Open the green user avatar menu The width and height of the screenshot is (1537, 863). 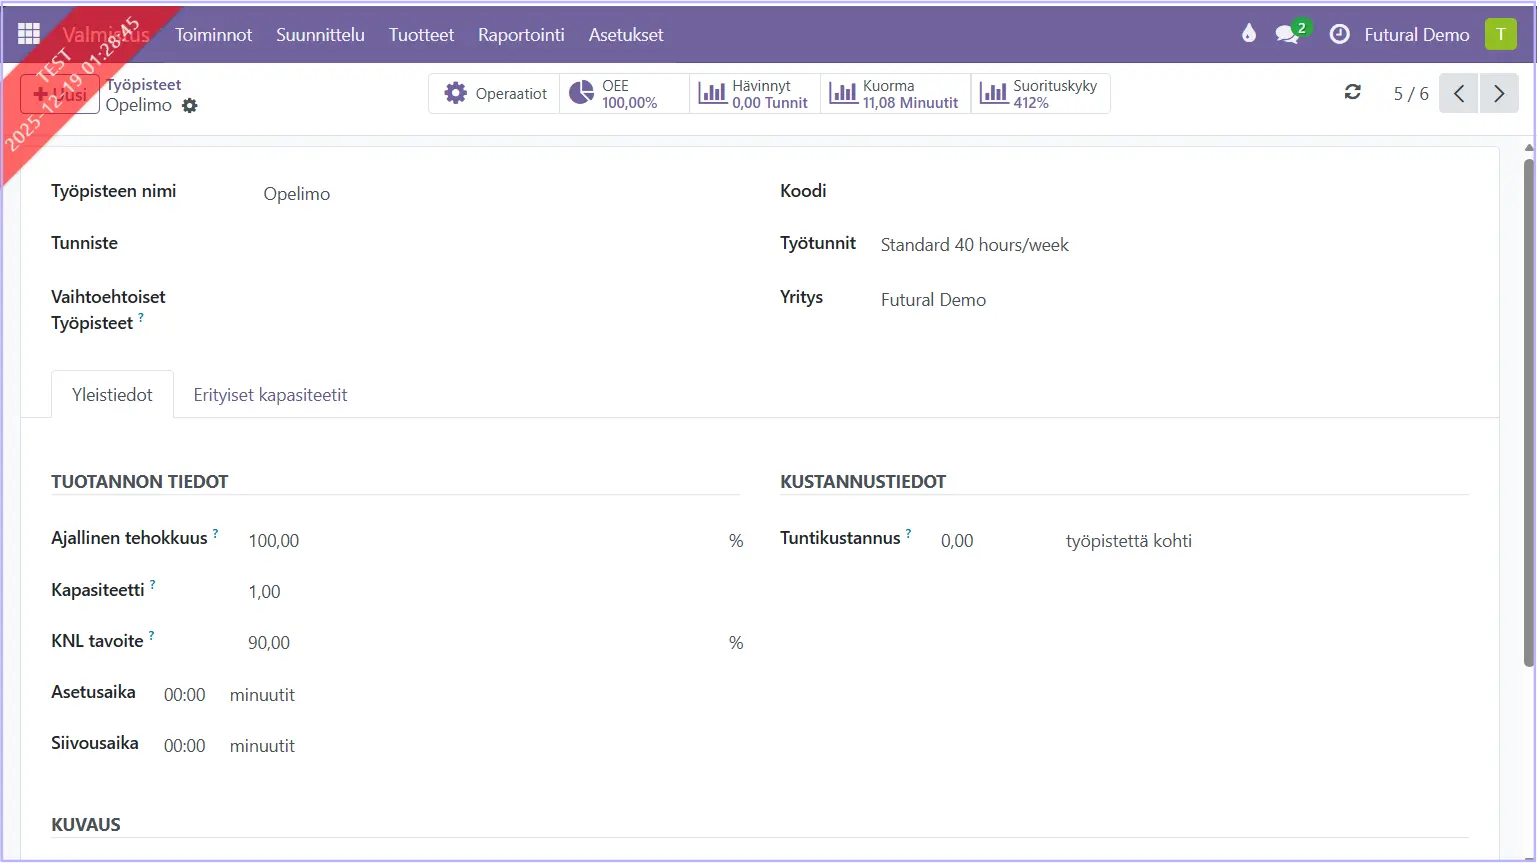1500,34
